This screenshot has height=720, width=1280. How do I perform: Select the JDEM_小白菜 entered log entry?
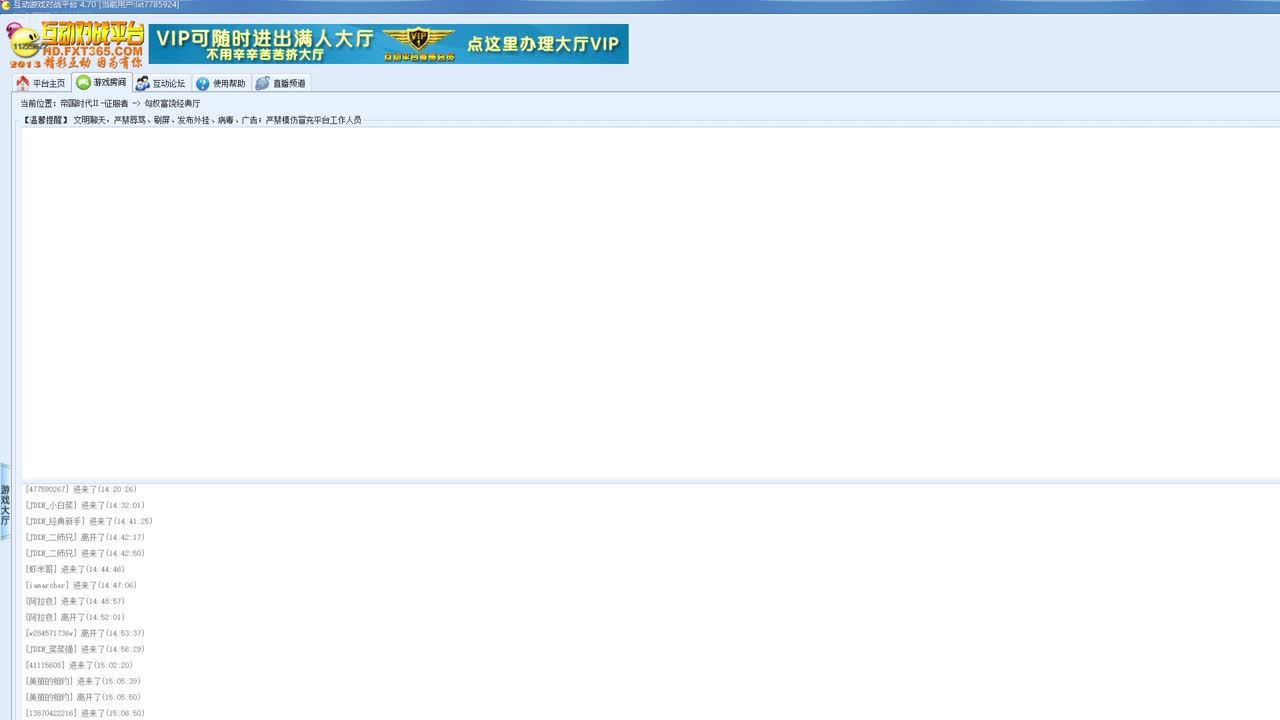pyautogui.click(x=85, y=505)
